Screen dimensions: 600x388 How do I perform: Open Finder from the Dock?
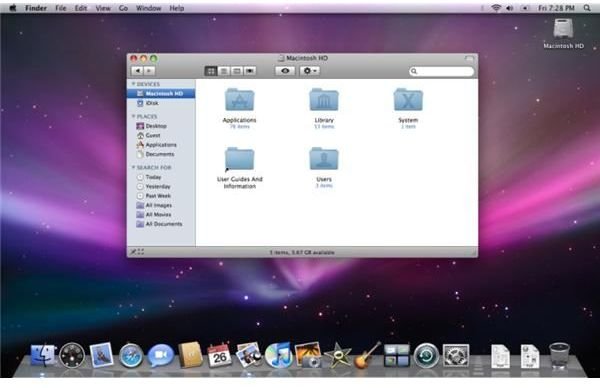click(x=42, y=355)
